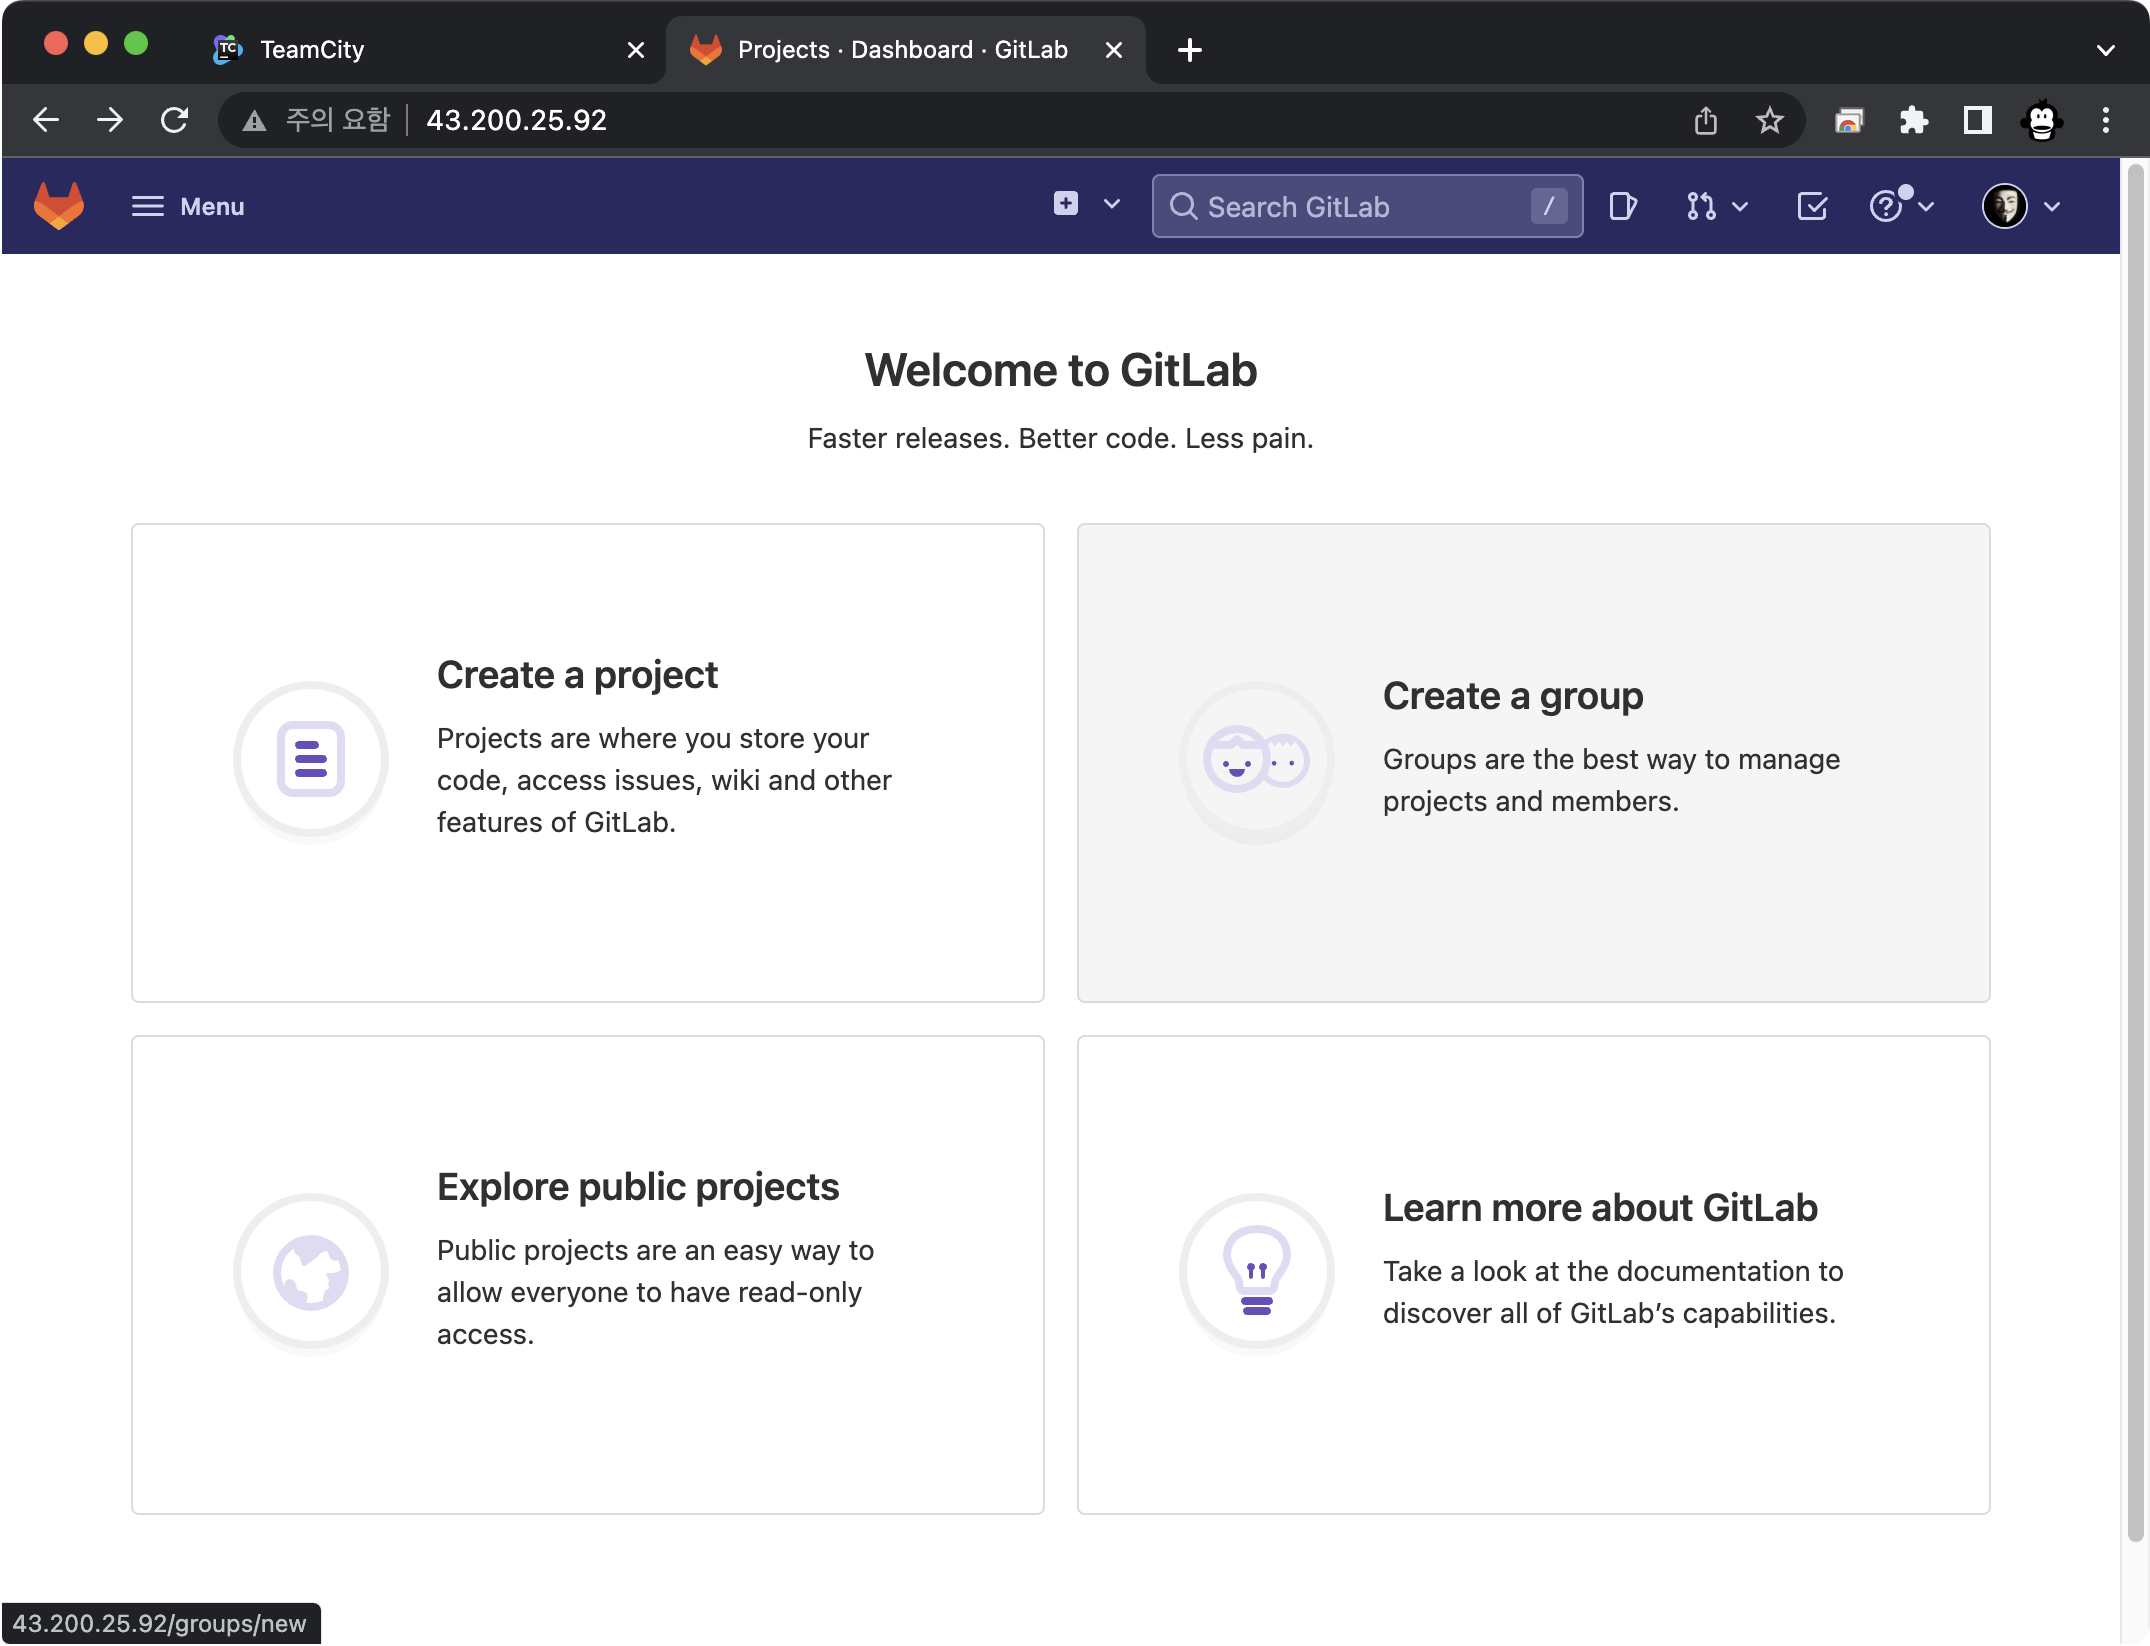Viewport: 2150px width, 1646px height.
Task: Click 'Faster releases. Better code. Less pain.' text
Action: point(1061,439)
